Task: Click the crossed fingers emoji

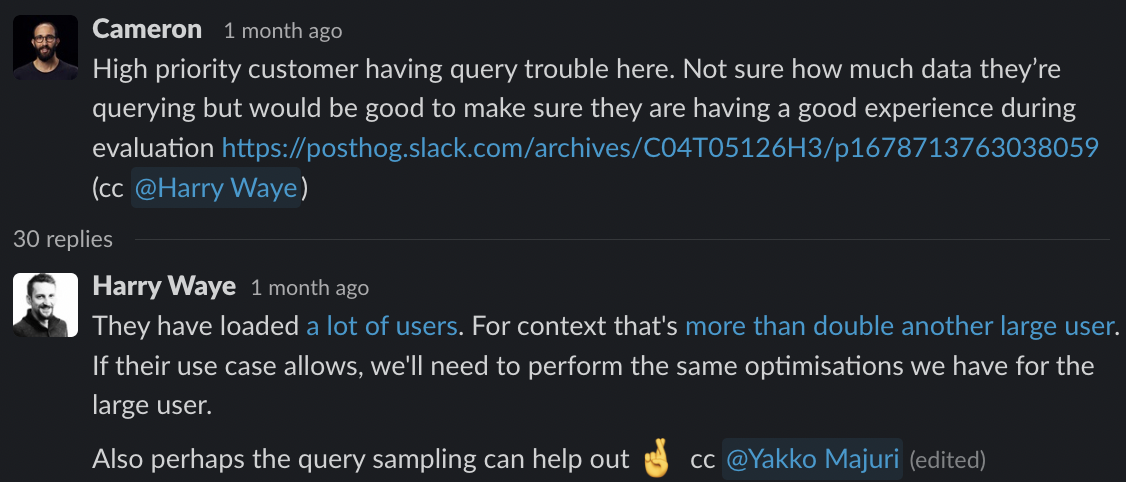Action: click(x=656, y=460)
